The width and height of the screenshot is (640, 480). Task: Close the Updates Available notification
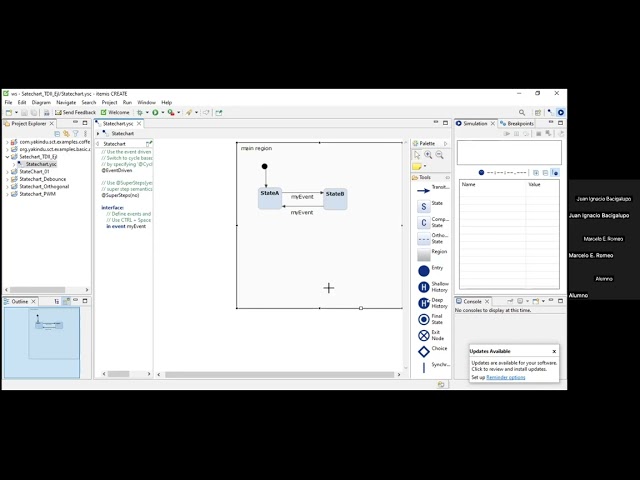tap(554, 351)
